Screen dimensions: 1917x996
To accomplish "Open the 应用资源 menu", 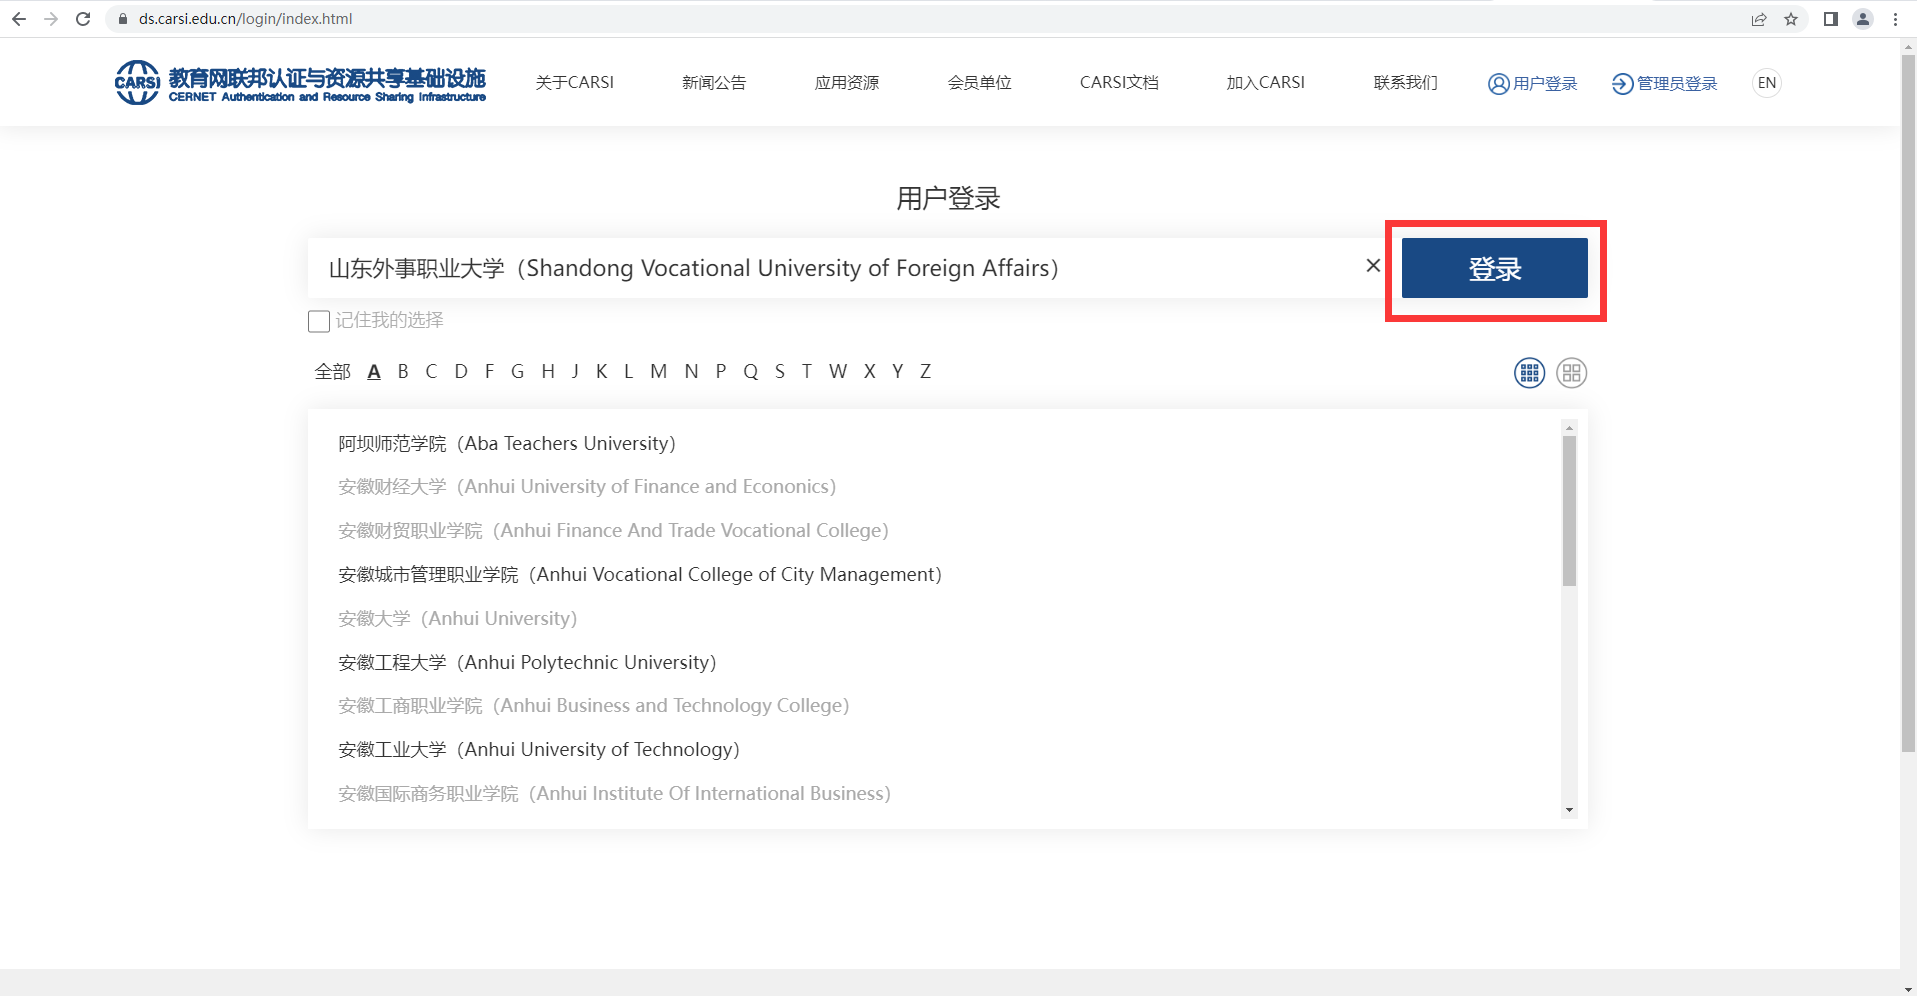I will point(847,82).
